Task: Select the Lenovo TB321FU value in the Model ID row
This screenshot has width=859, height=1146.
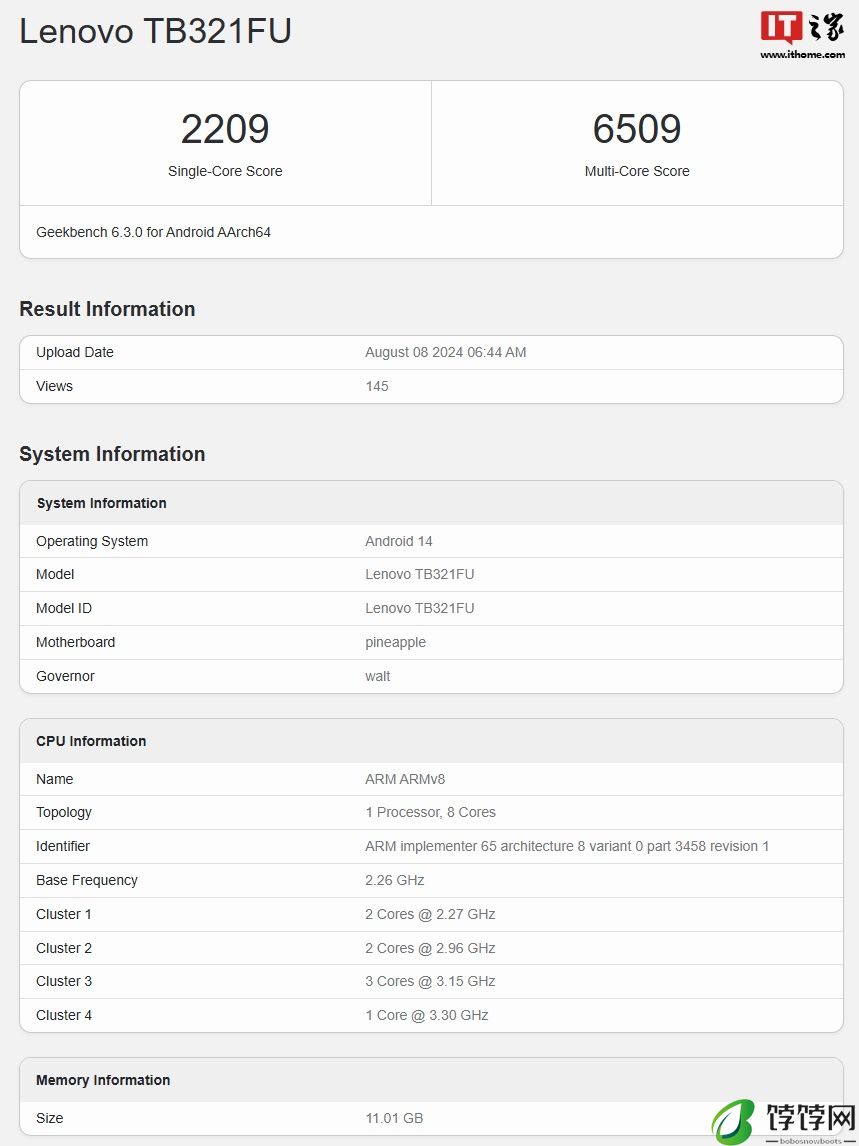Action: pyautogui.click(x=420, y=608)
